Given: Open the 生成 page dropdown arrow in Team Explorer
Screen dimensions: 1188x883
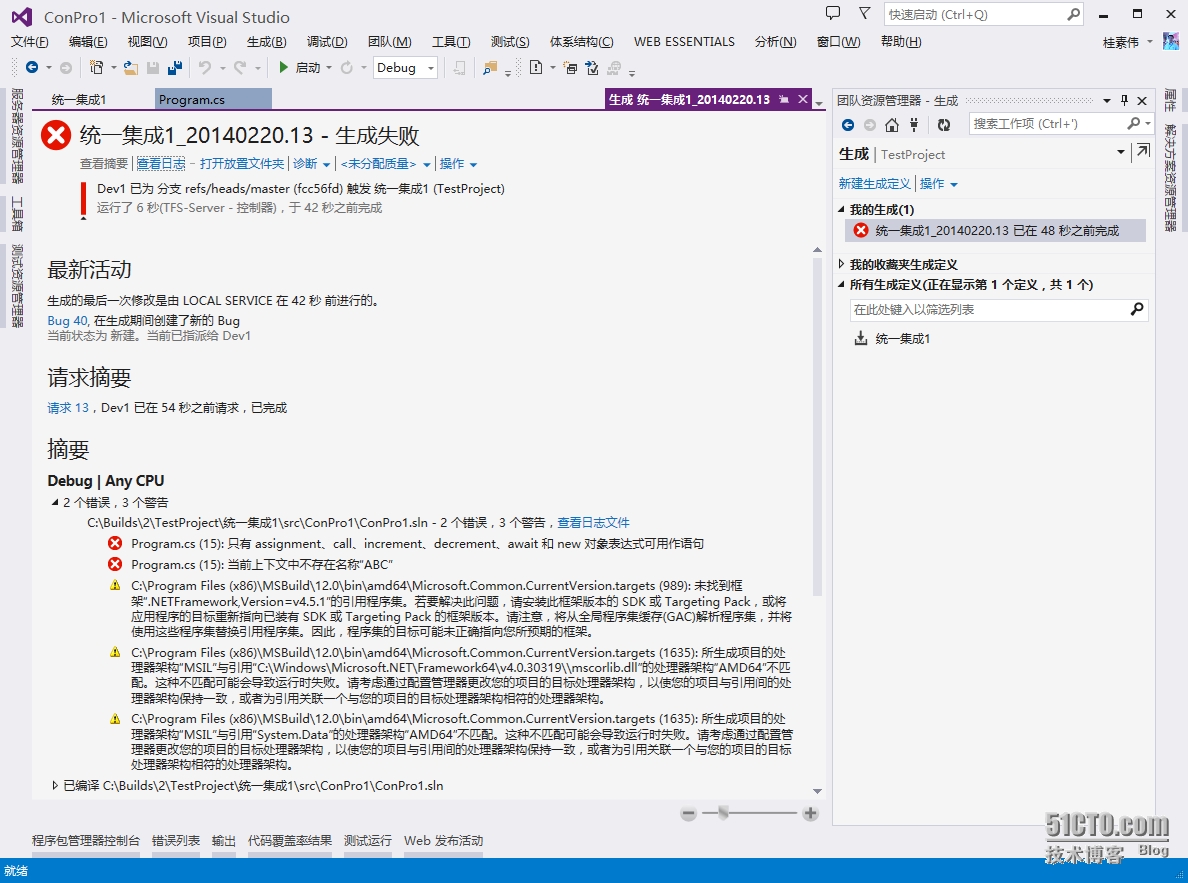Looking at the screenshot, I should (1121, 152).
